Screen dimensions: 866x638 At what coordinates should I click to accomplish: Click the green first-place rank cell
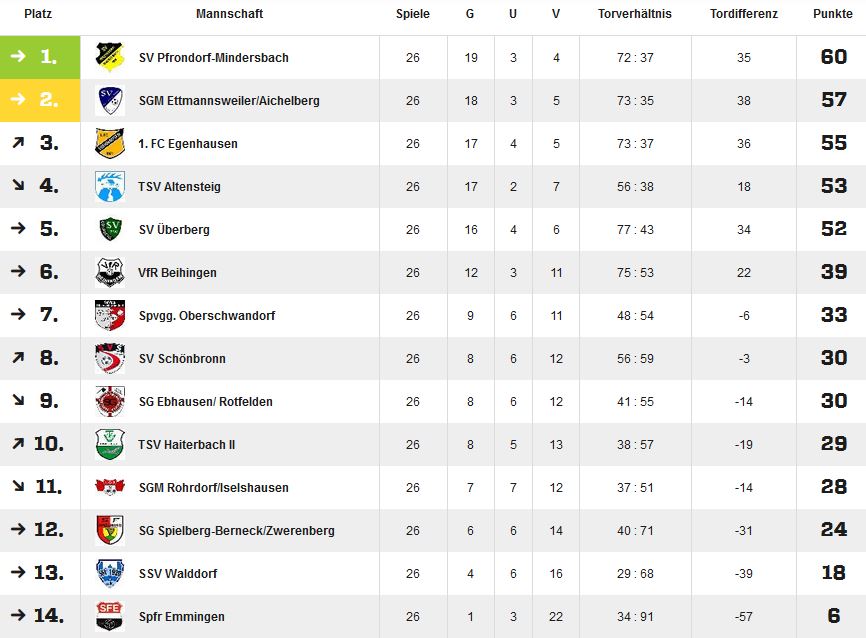40,57
